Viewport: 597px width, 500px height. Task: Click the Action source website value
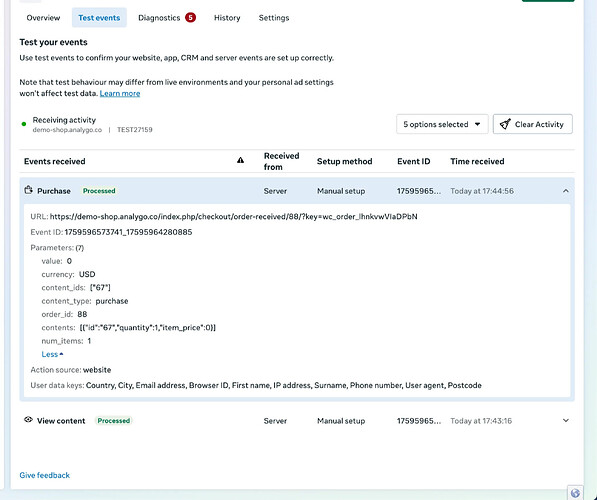point(97,370)
